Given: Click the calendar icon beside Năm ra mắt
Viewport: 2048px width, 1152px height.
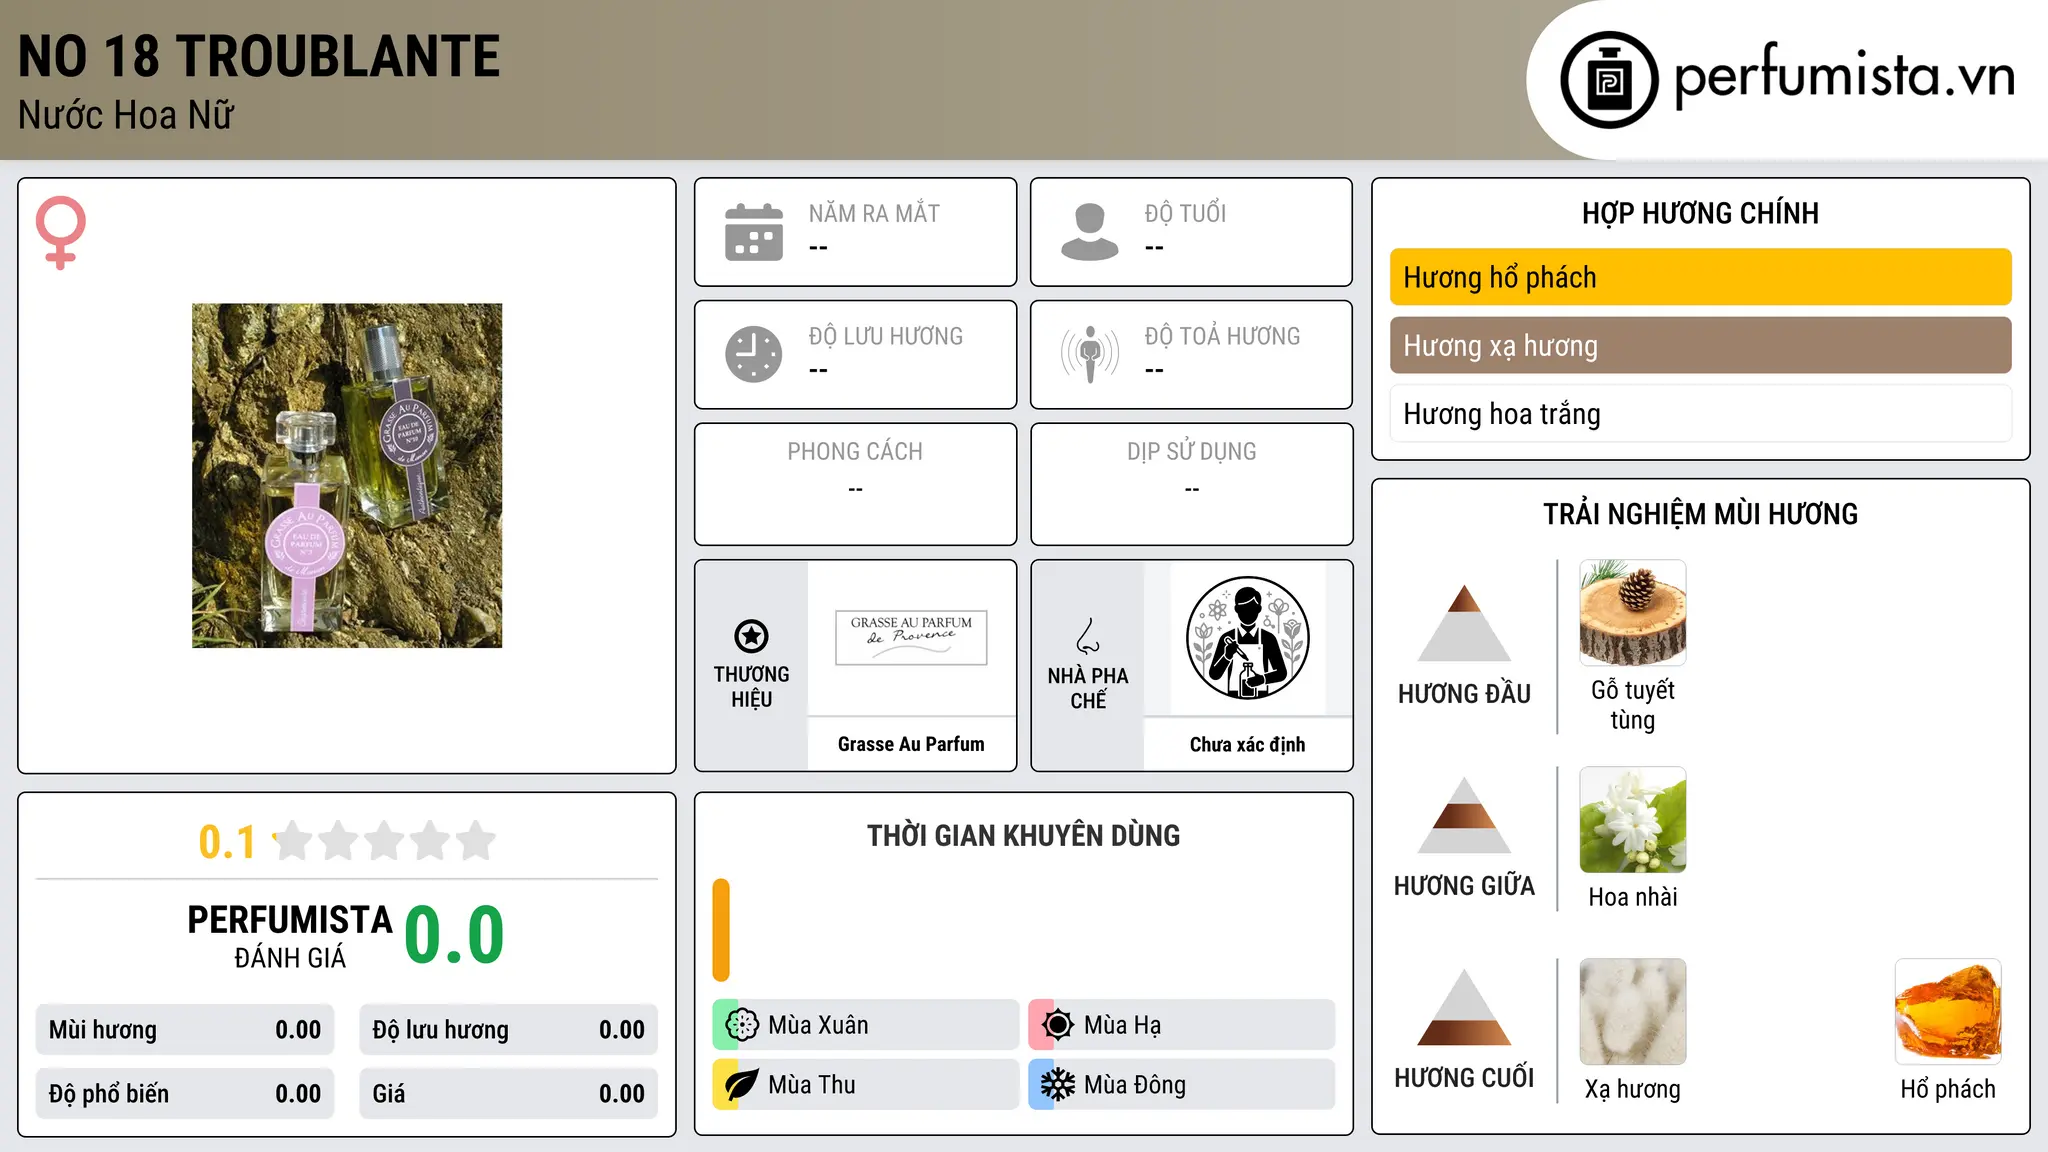Looking at the screenshot, I should [754, 232].
